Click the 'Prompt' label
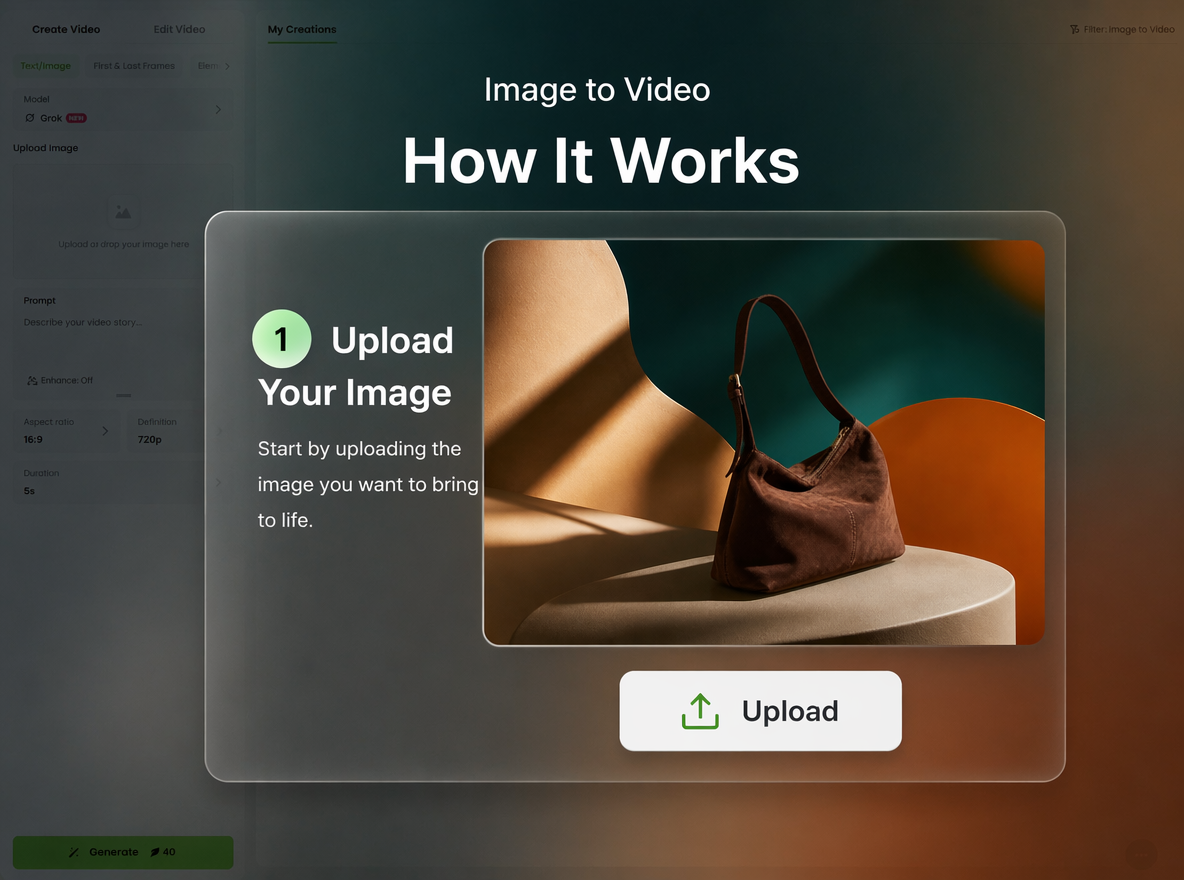This screenshot has width=1184, height=880. [x=39, y=301]
